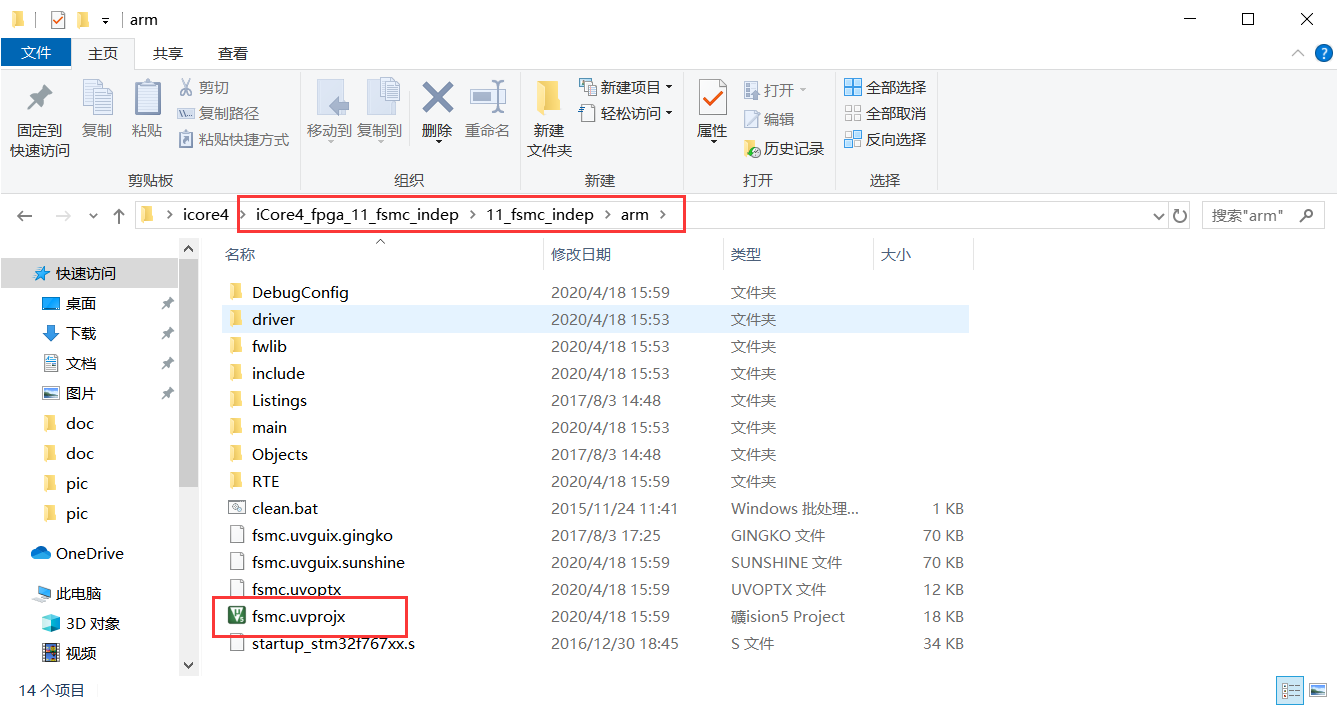Click the Delete (删除) red X icon
Image resolution: width=1338 pixels, height=706 pixels.
pyautogui.click(x=437, y=100)
